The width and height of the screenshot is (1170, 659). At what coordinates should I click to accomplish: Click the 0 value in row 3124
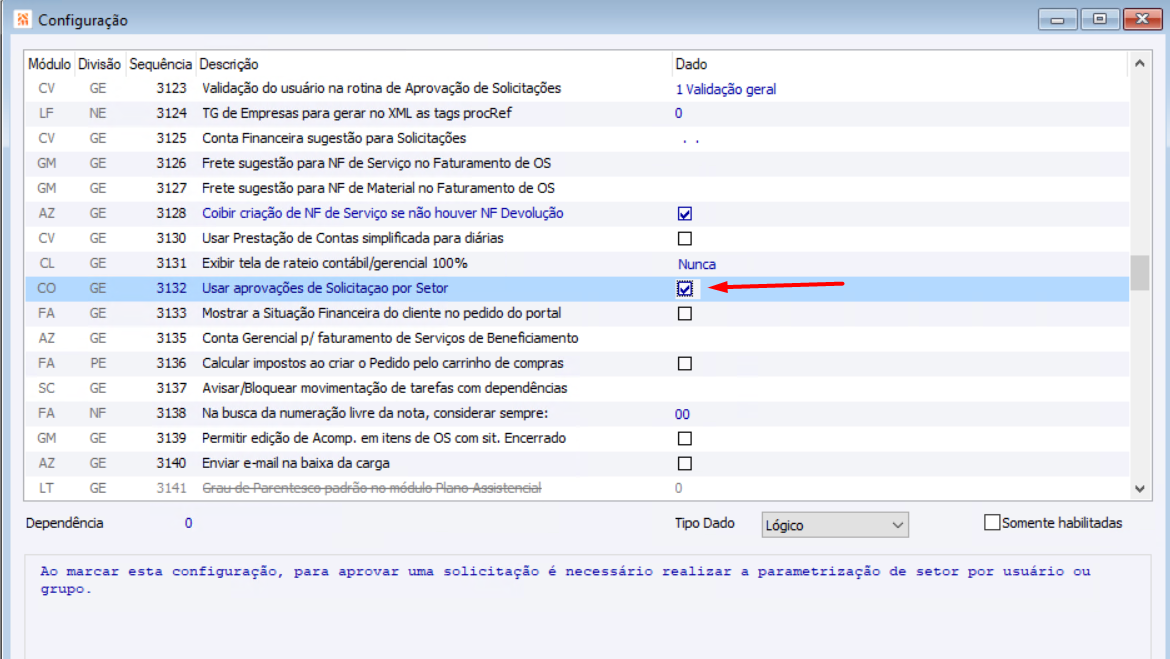[x=678, y=113]
